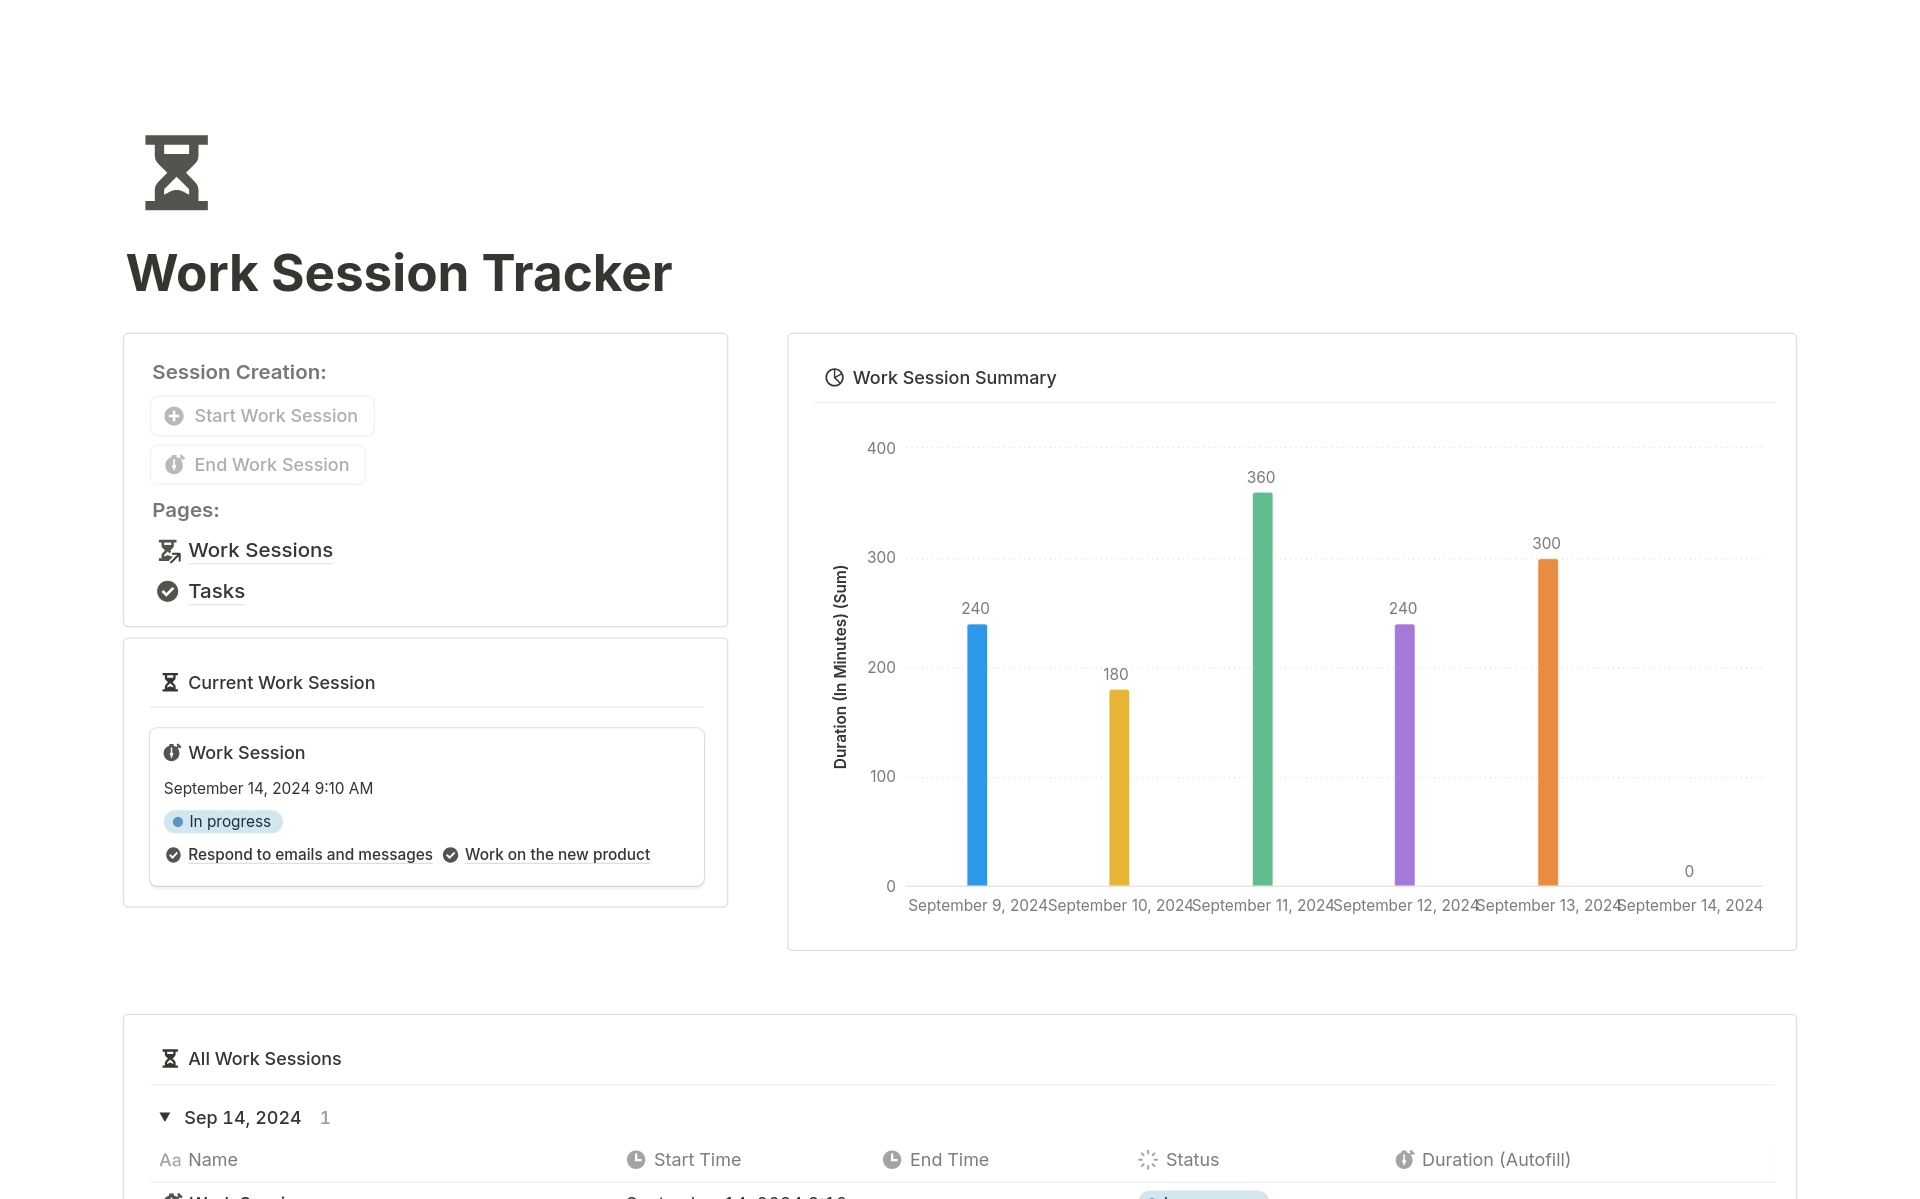The width and height of the screenshot is (1920, 1199).
Task: Click the clock icon in the Start Time column header
Action: [636, 1159]
